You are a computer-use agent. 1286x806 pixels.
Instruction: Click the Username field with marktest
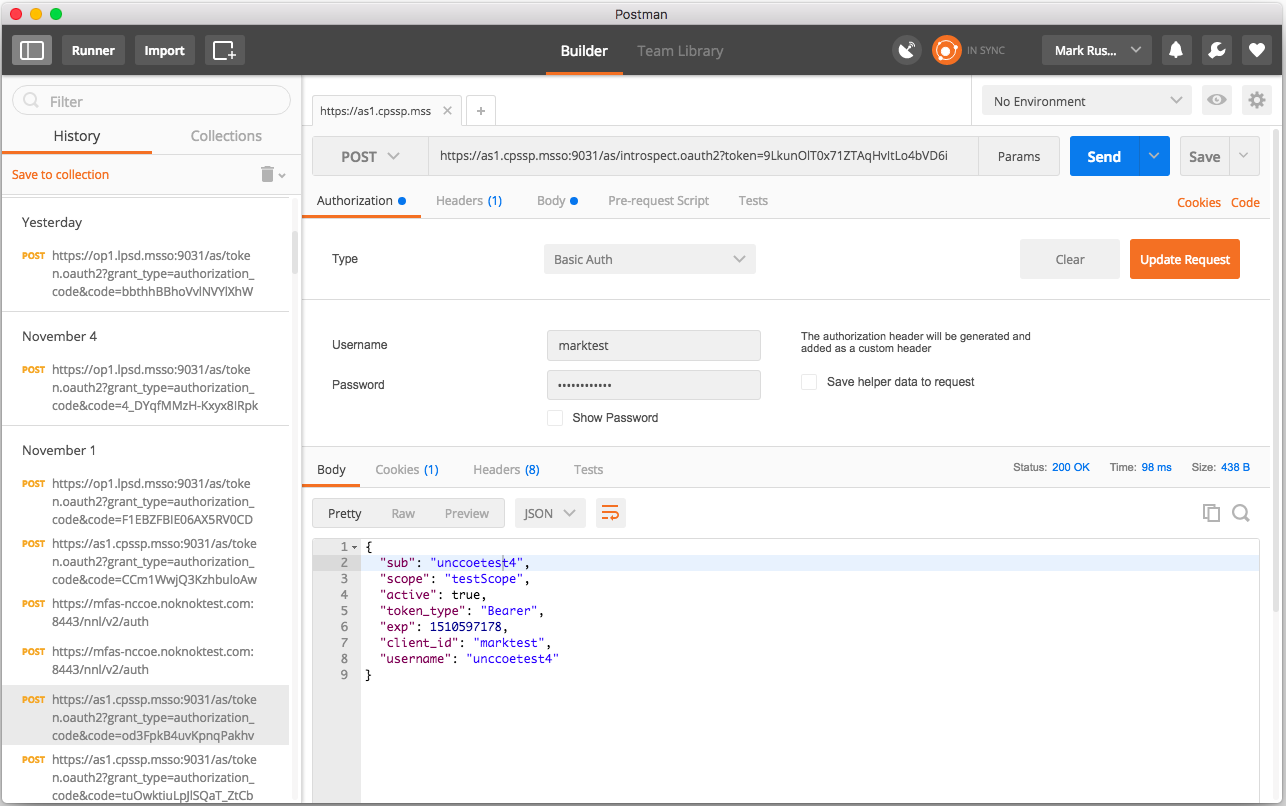(x=654, y=345)
